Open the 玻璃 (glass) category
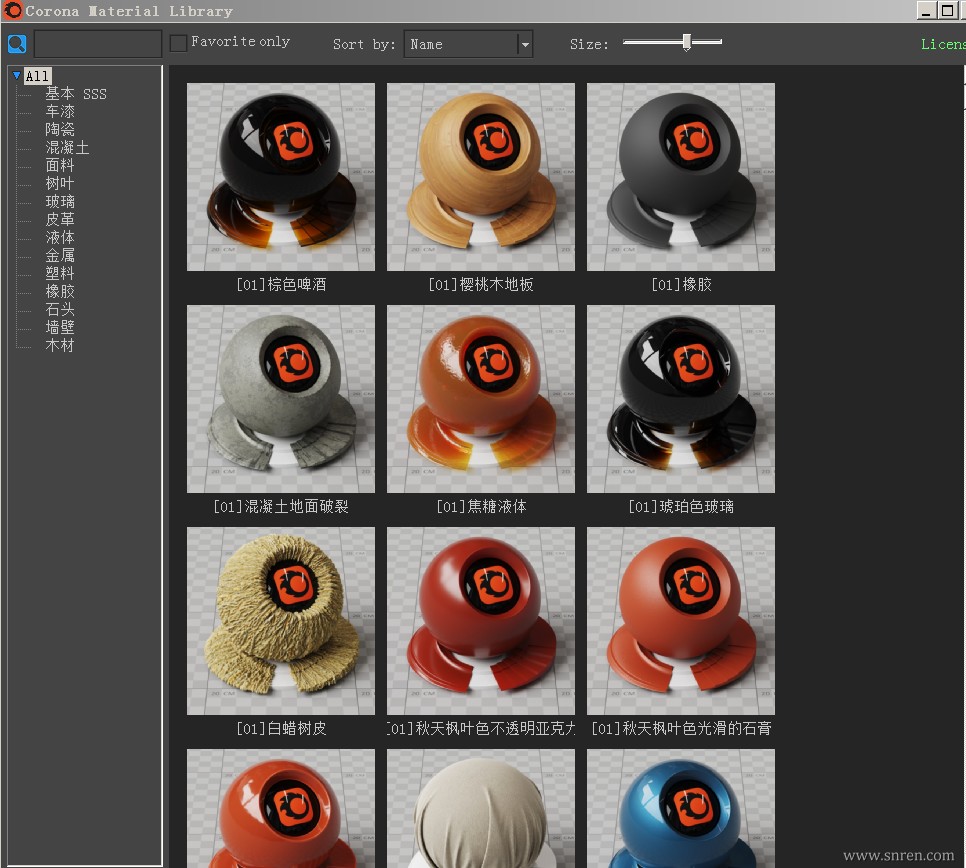This screenshot has height=868, width=966. click(x=60, y=202)
